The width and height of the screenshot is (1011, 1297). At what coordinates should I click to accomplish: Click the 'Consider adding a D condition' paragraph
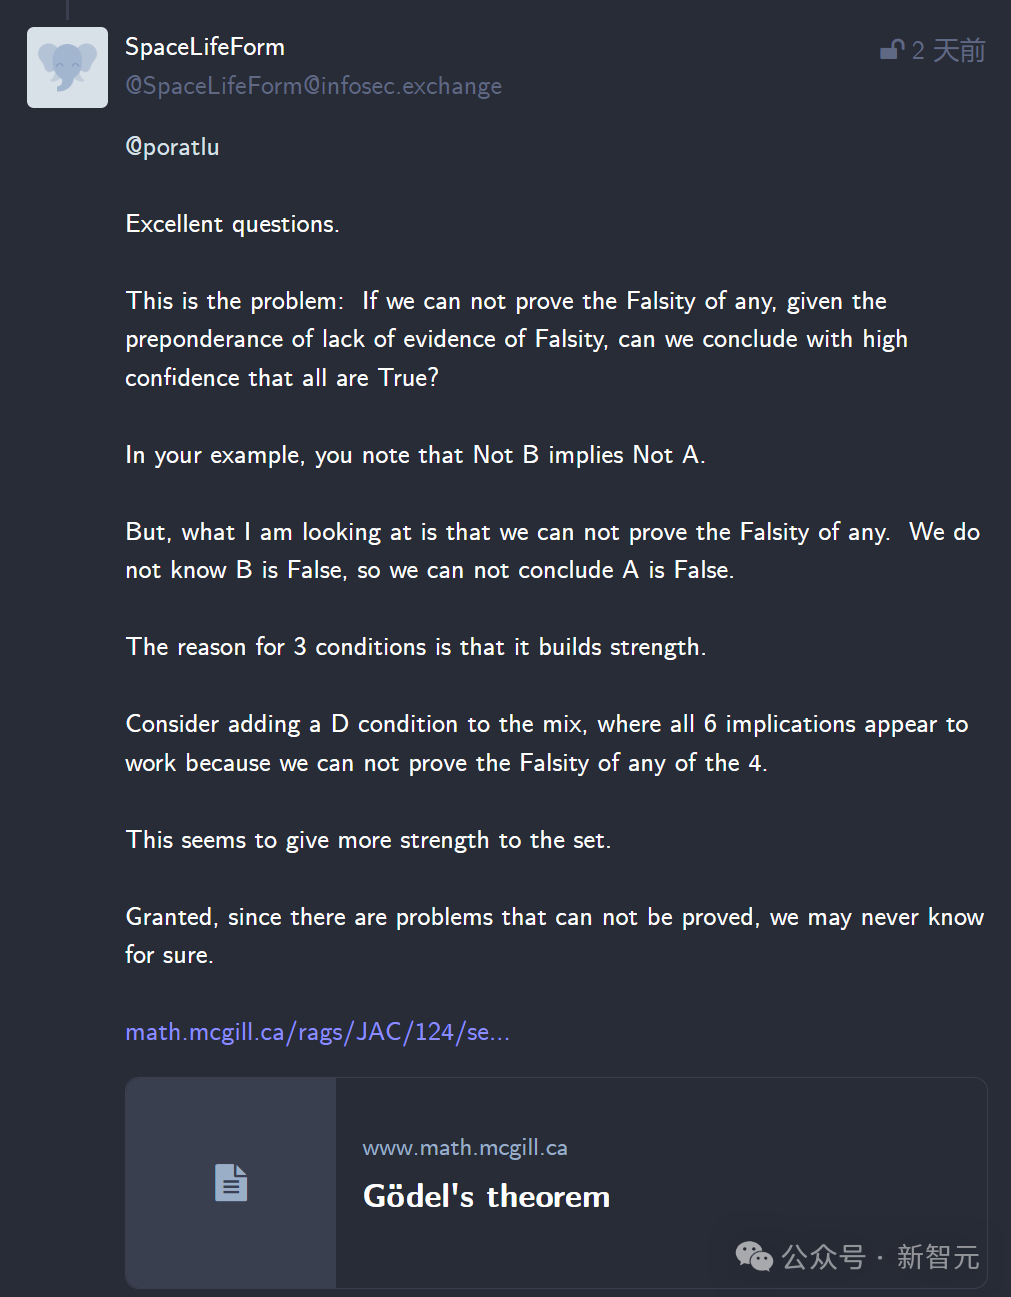coord(547,743)
